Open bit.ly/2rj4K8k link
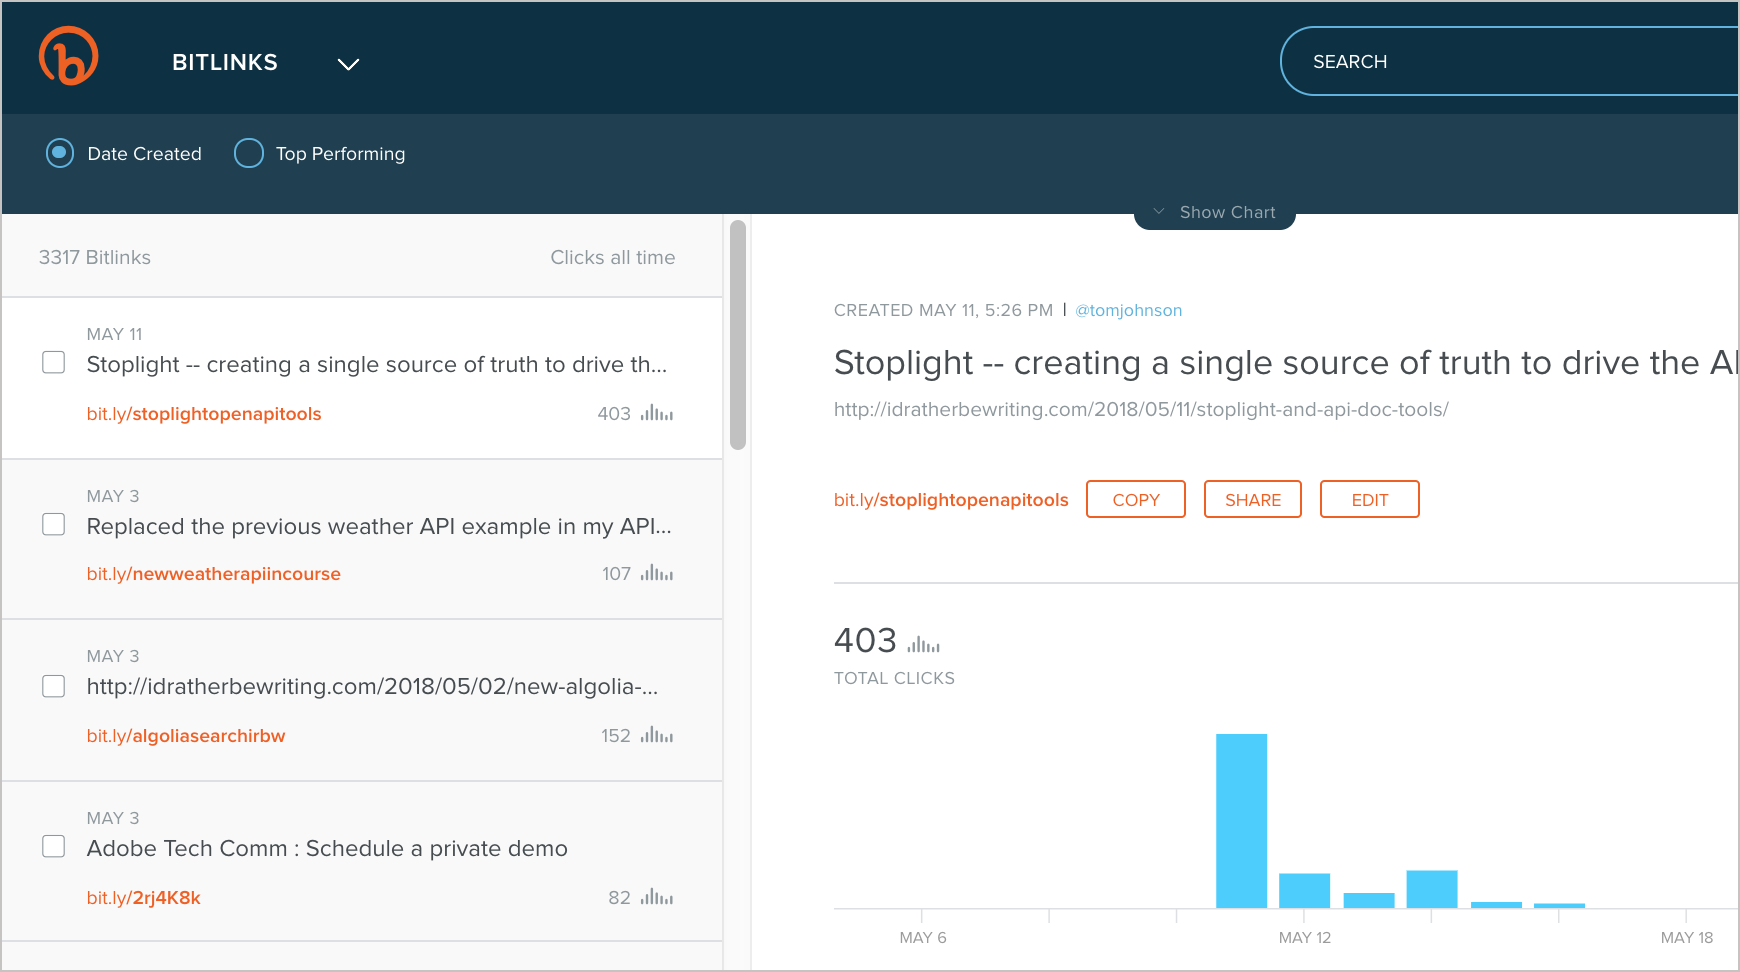Image resolution: width=1740 pixels, height=972 pixels. (x=144, y=898)
